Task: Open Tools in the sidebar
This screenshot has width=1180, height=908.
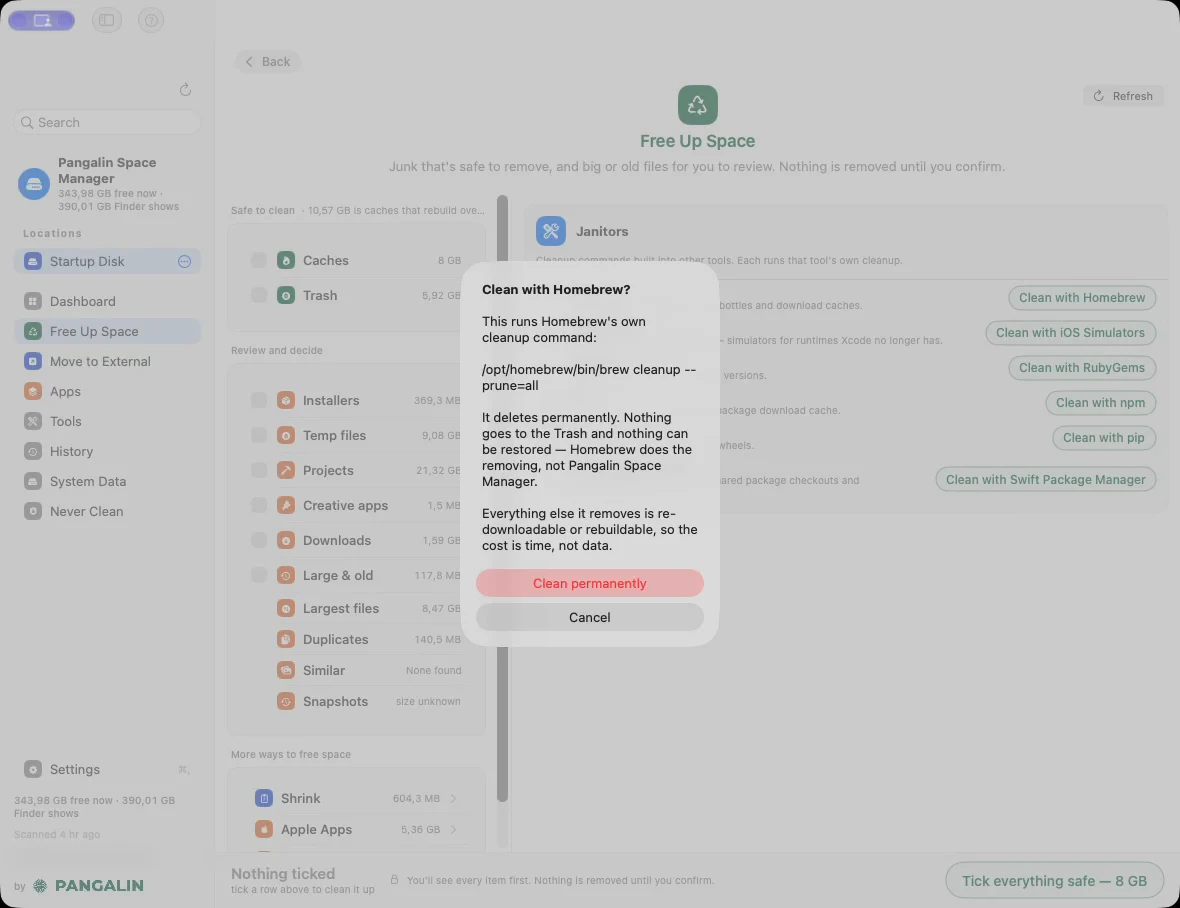Action: (x=107, y=421)
